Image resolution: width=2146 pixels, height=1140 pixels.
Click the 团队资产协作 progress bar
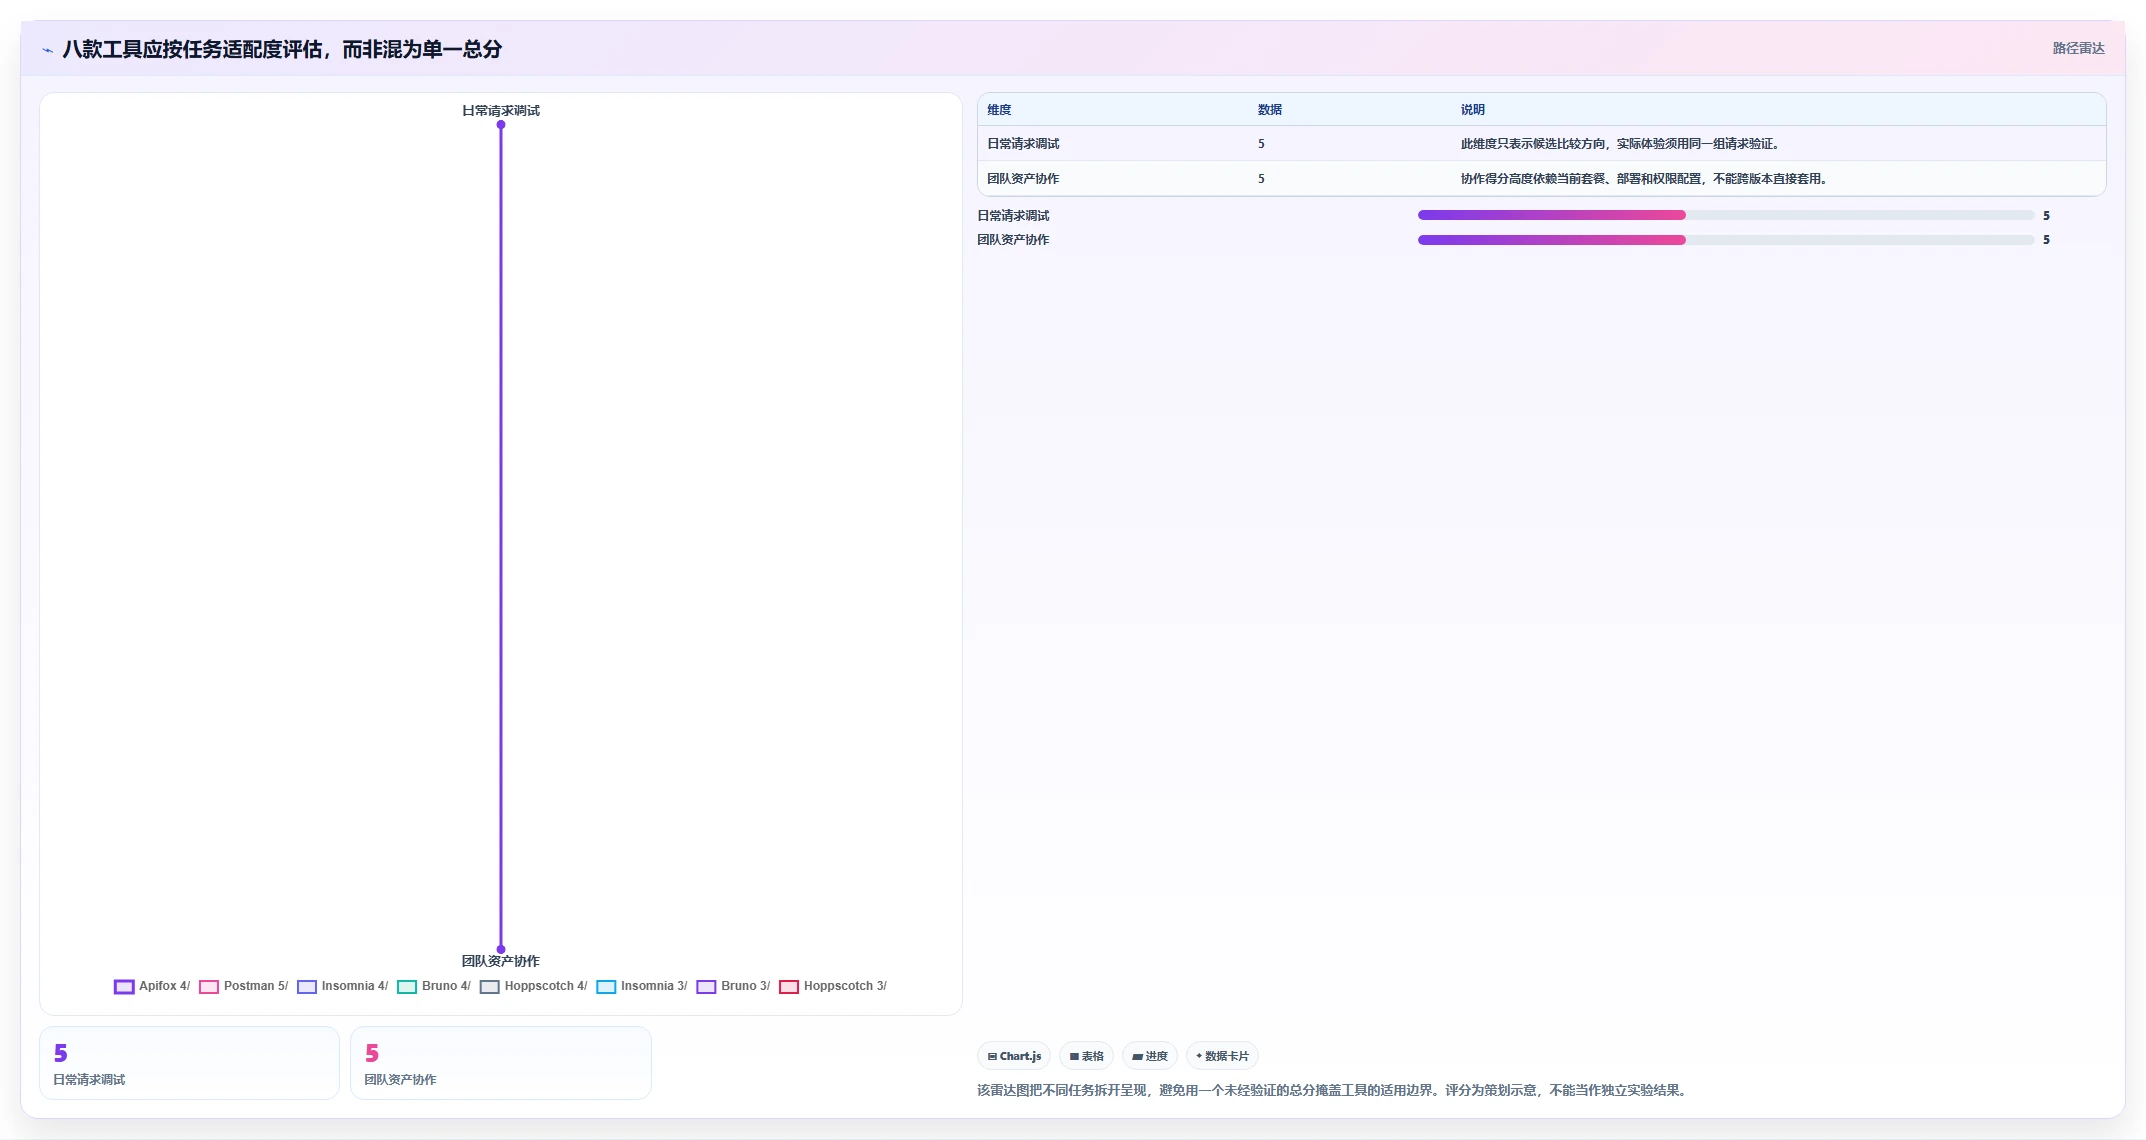pos(1726,240)
